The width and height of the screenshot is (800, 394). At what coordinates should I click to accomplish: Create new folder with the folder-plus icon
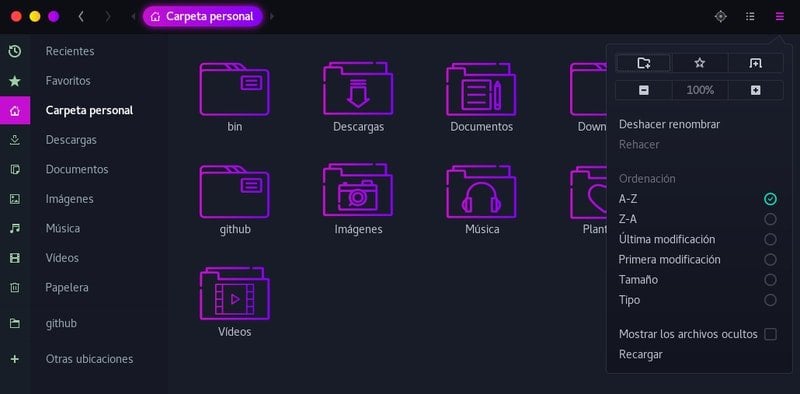tap(644, 63)
